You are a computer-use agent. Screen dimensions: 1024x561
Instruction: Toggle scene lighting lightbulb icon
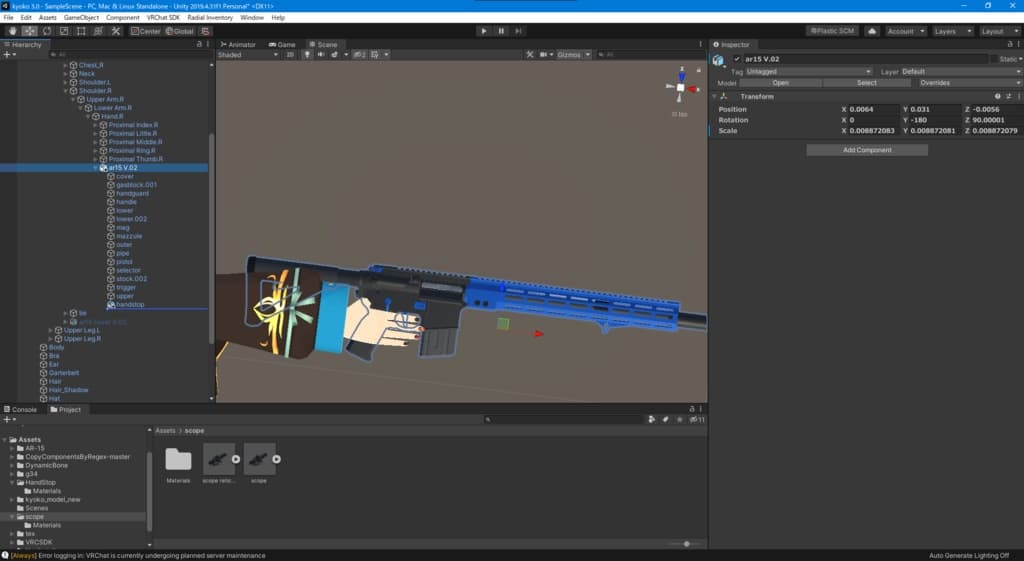[307, 55]
